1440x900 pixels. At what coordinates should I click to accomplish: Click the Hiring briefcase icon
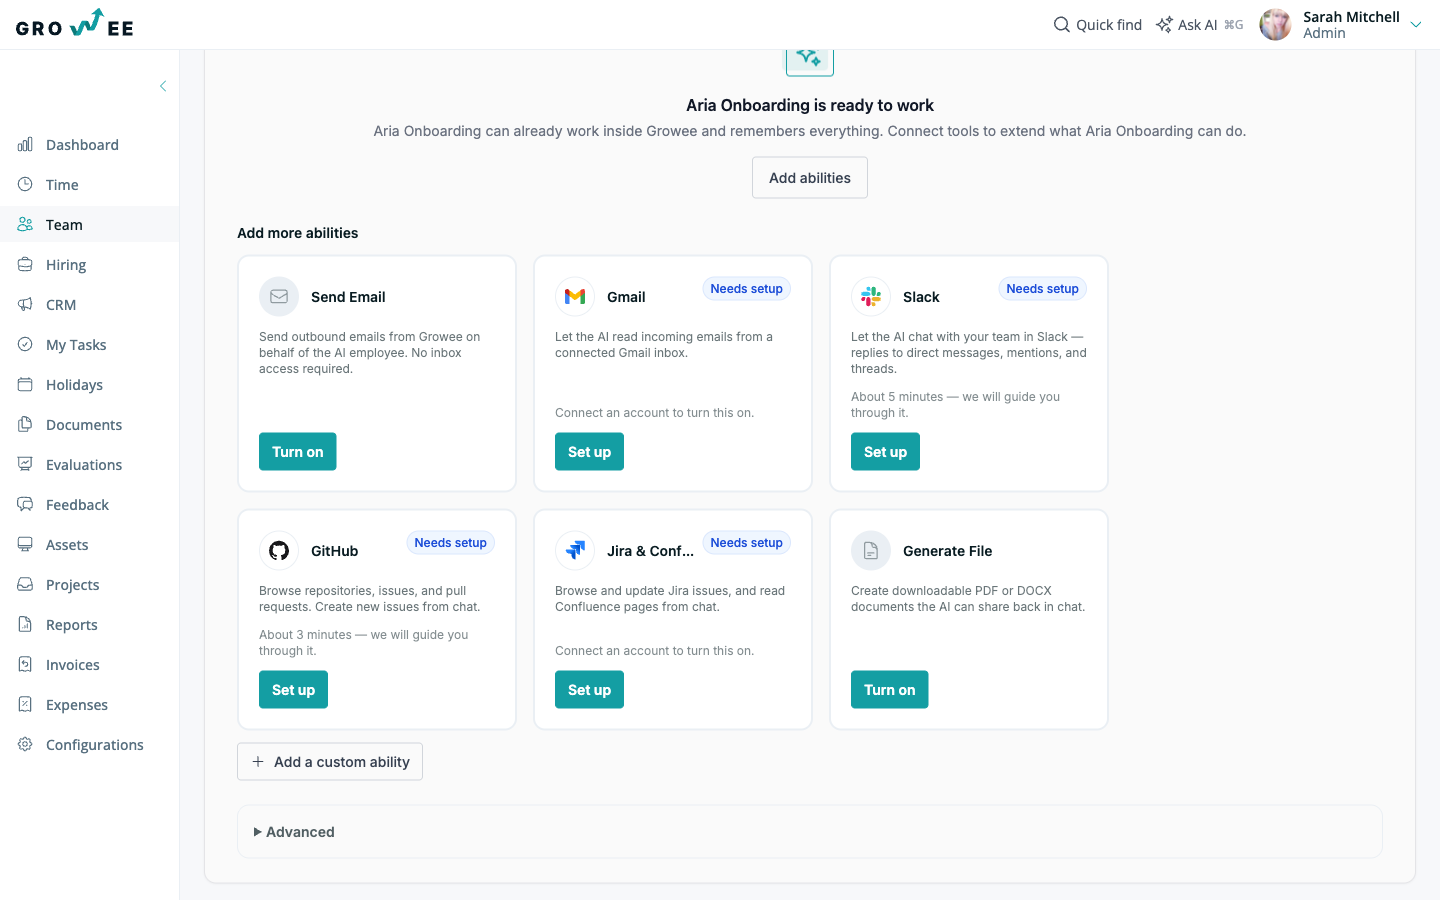click(25, 264)
